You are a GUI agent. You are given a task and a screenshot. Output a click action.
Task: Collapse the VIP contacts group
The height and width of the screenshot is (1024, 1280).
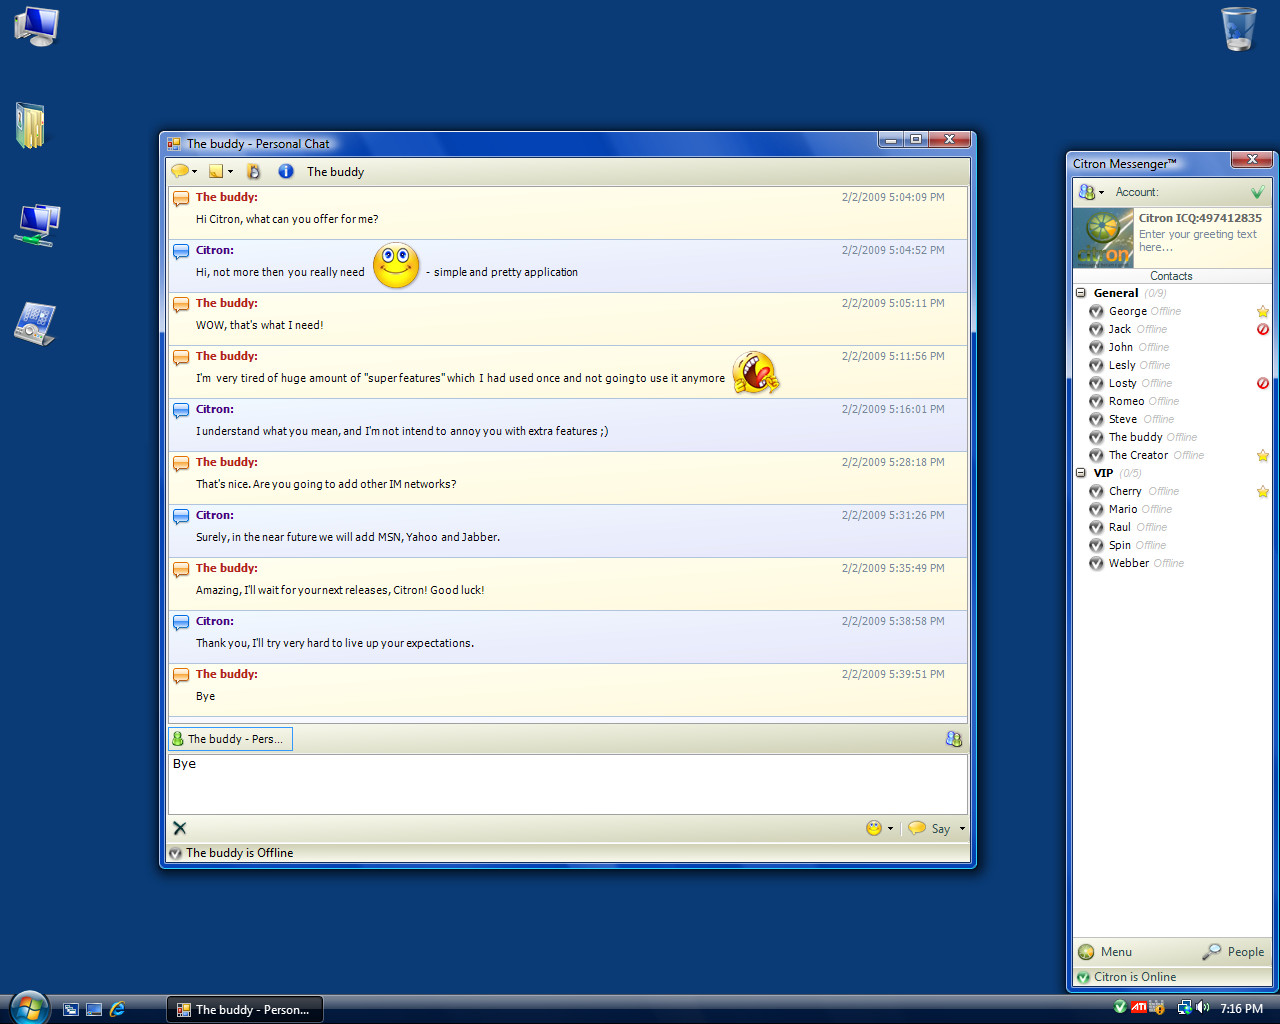click(1081, 473)
